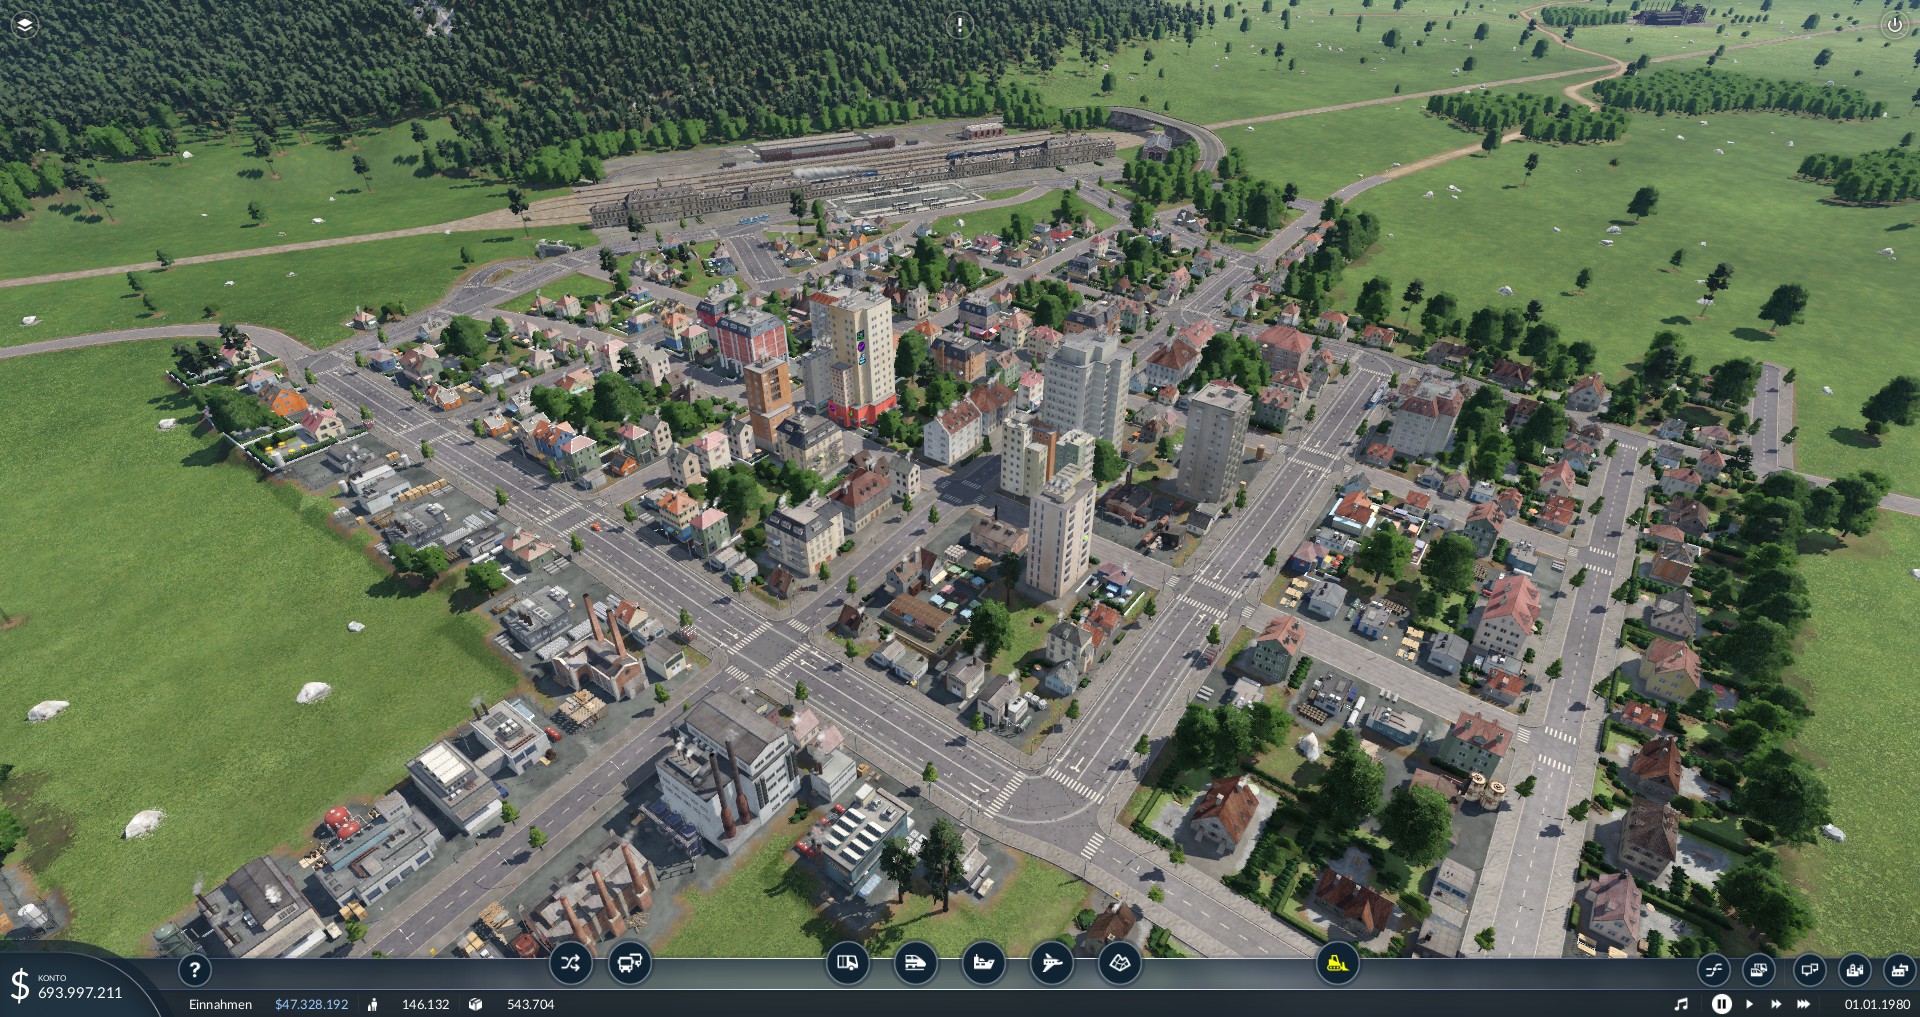Open the vehicles list icon
This screenshot has width=1920, height=1017.
point(1759,970)
